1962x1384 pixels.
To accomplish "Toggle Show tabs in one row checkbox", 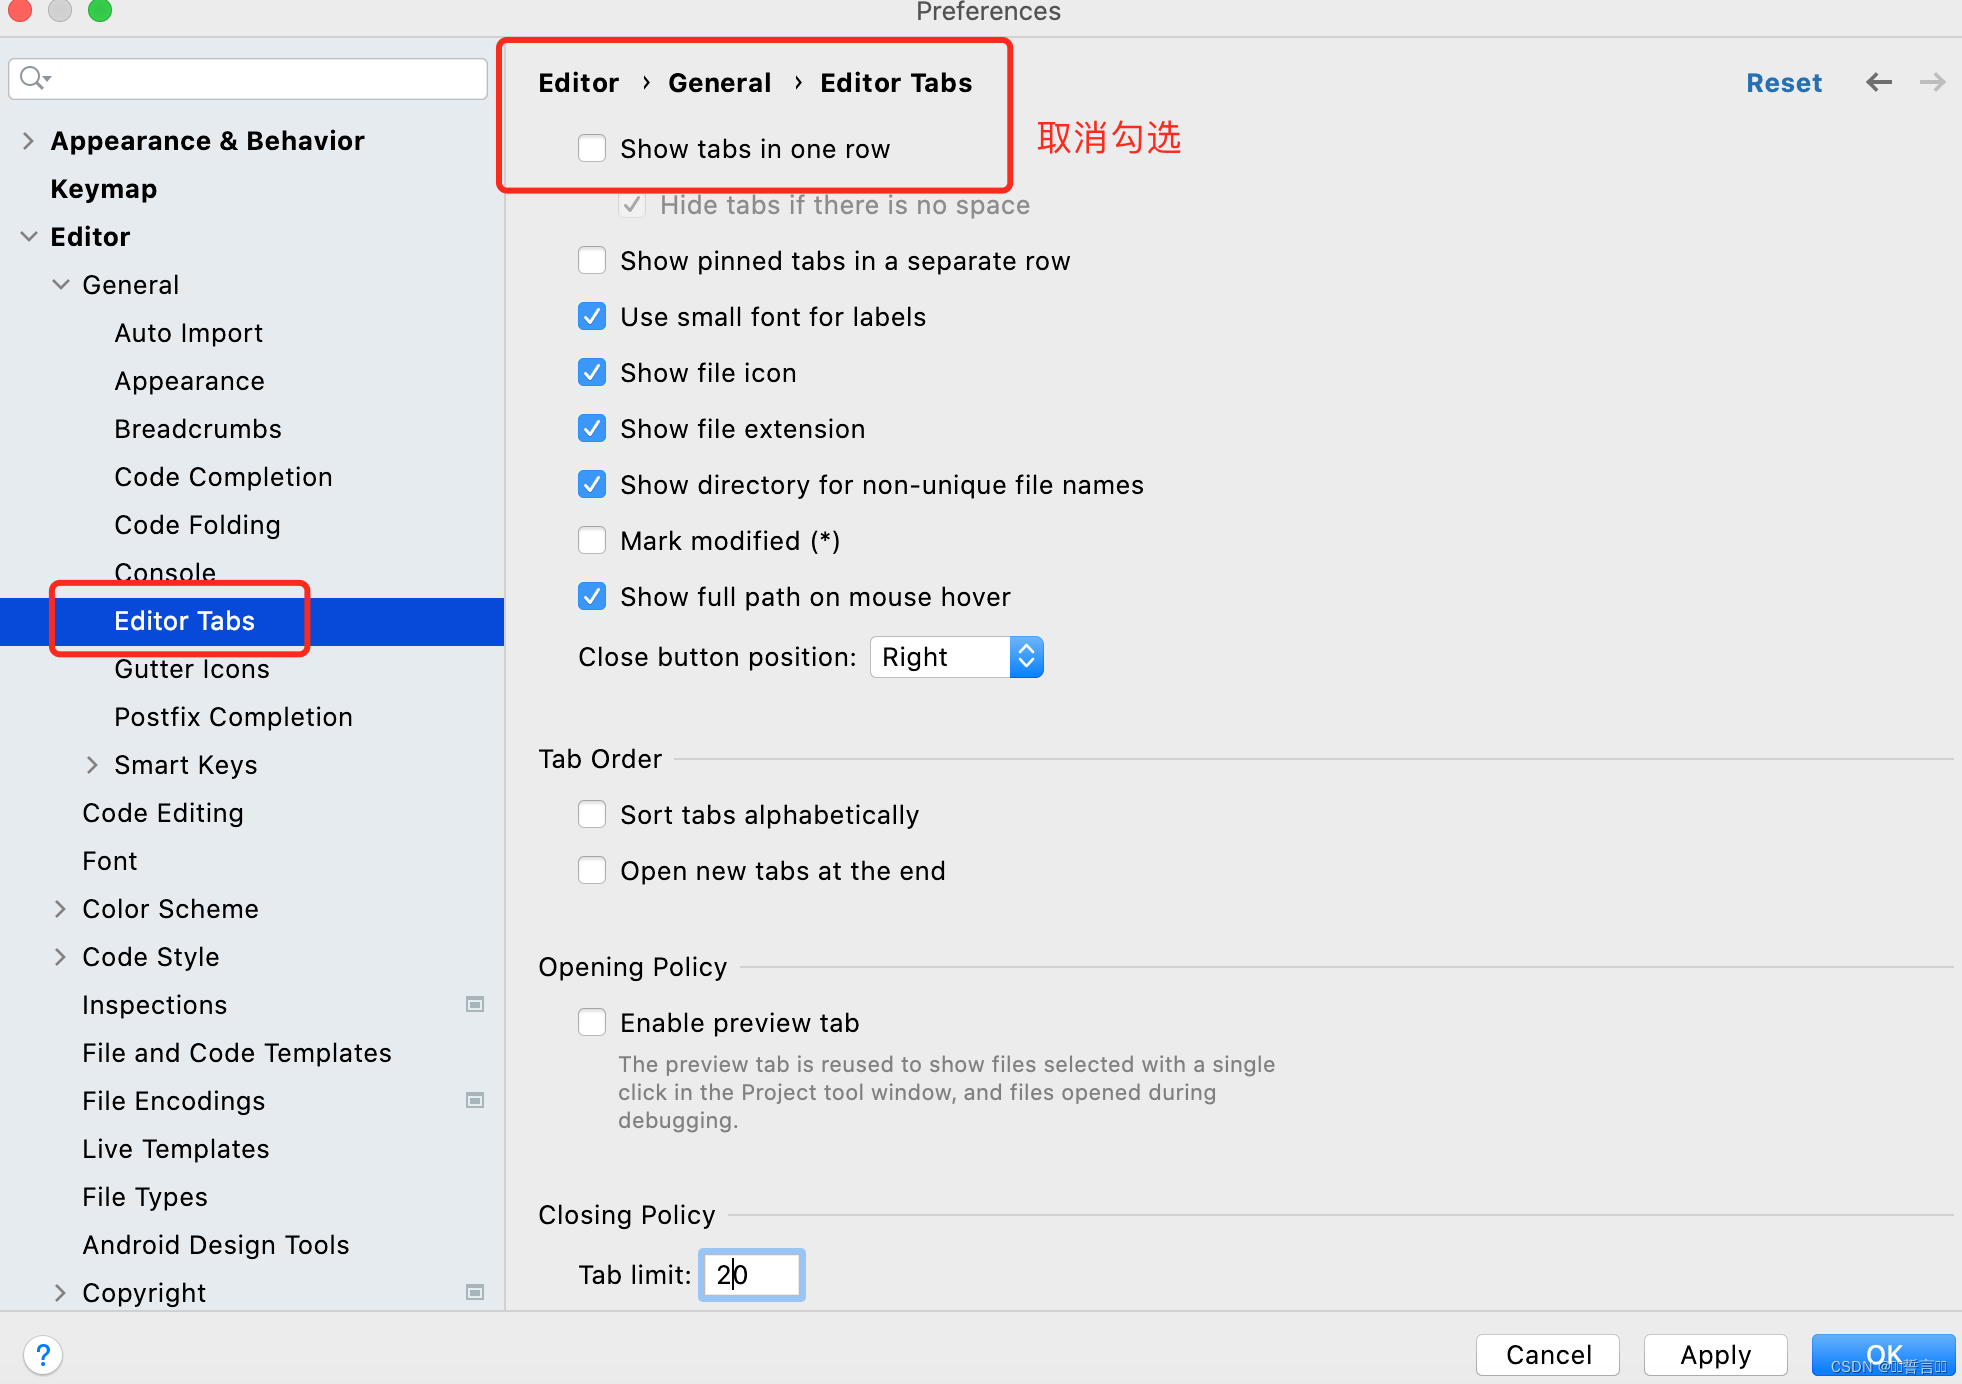I will coord(593,148).
